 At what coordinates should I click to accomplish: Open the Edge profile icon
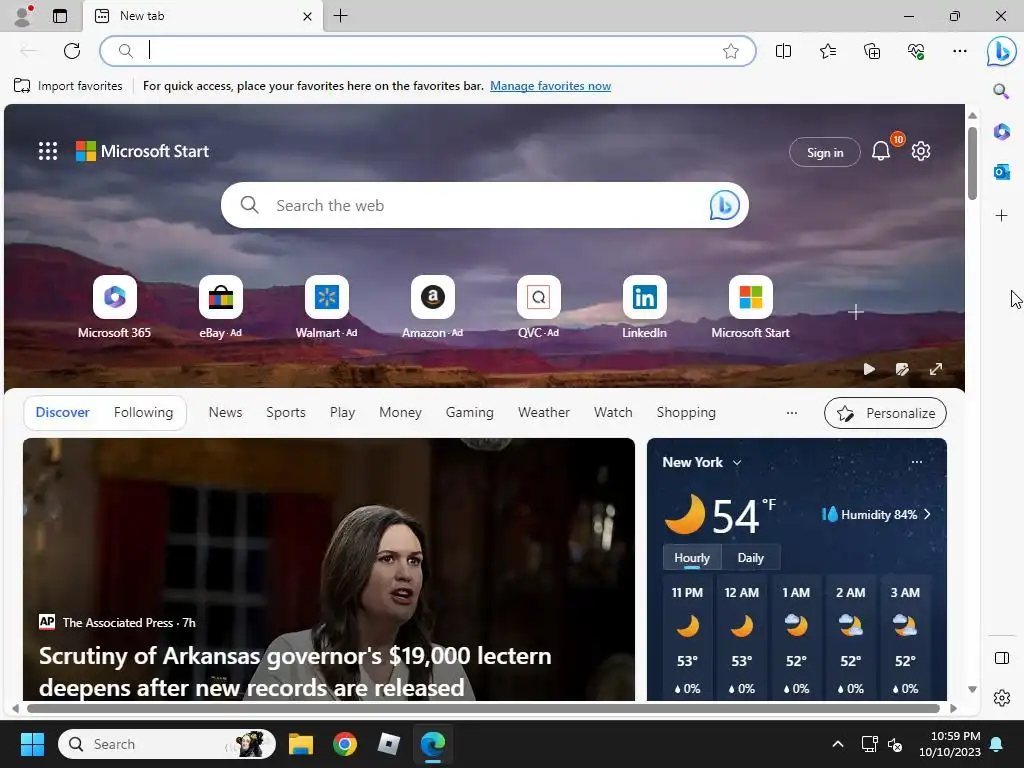(x=24, y=16)
